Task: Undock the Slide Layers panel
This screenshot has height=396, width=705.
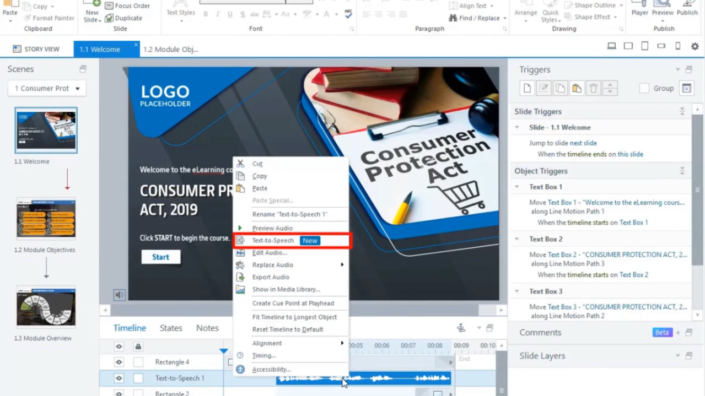Action: [689, 356]
